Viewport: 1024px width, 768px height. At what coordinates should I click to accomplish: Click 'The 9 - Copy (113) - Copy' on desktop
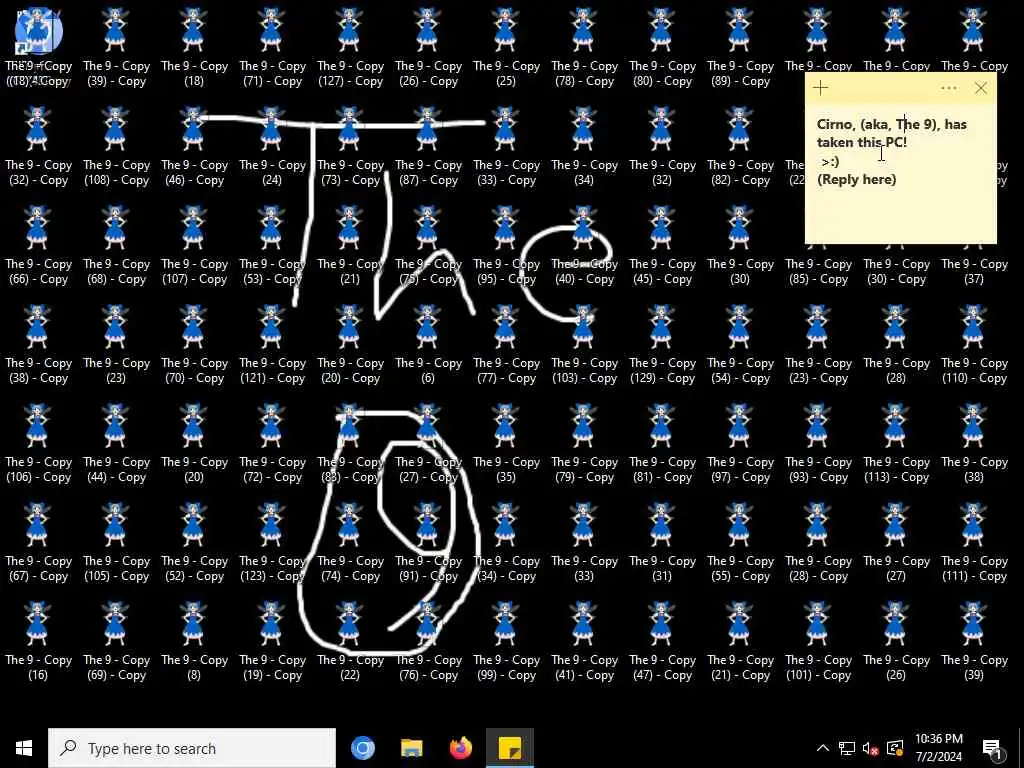pos(896,445)
